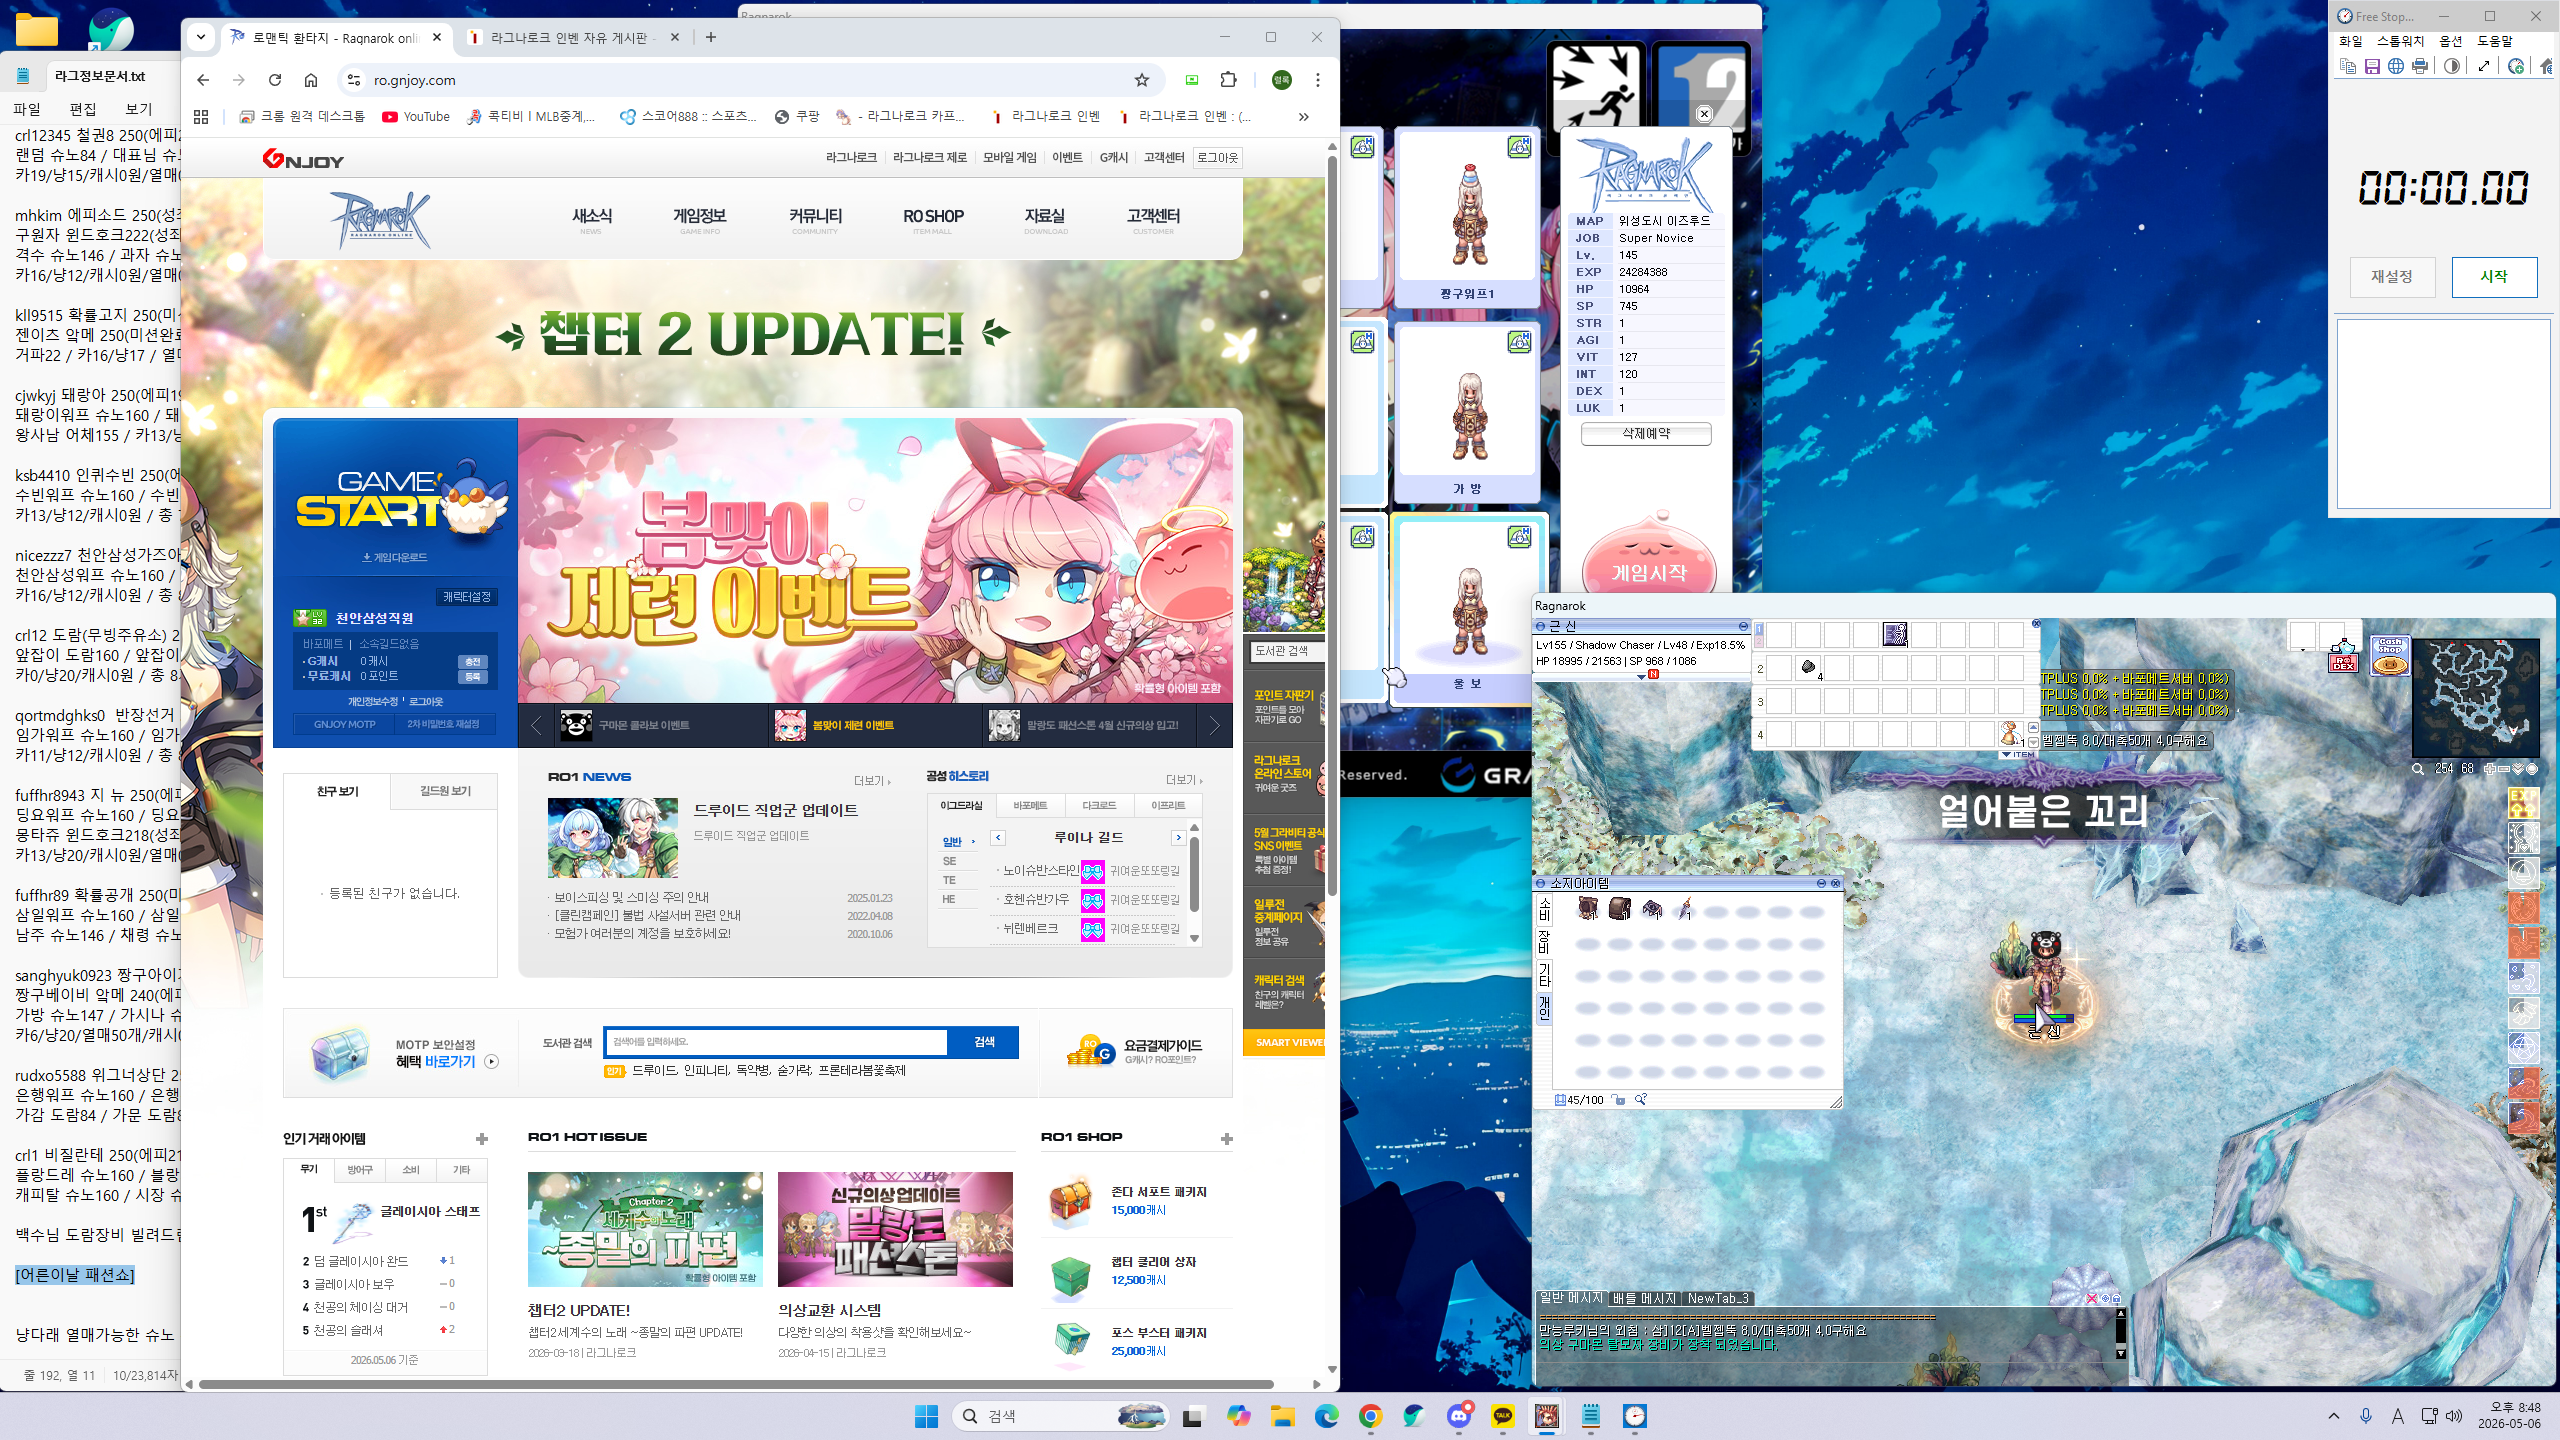
Task: Switch to the 바포메트 server tab
Action: (x=1030, y=805)
